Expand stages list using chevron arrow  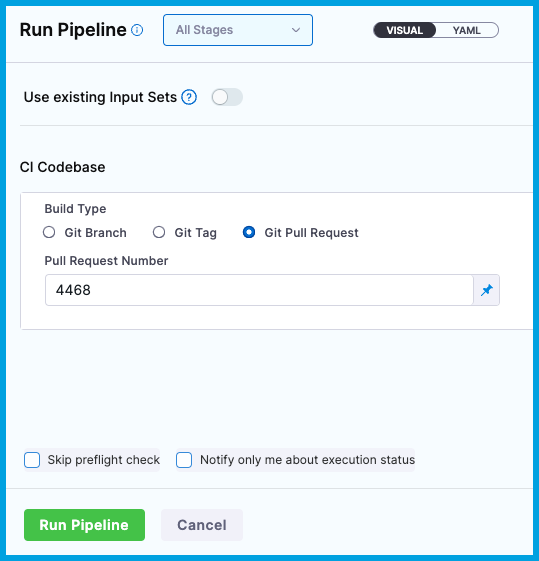[x=296, y=30]
